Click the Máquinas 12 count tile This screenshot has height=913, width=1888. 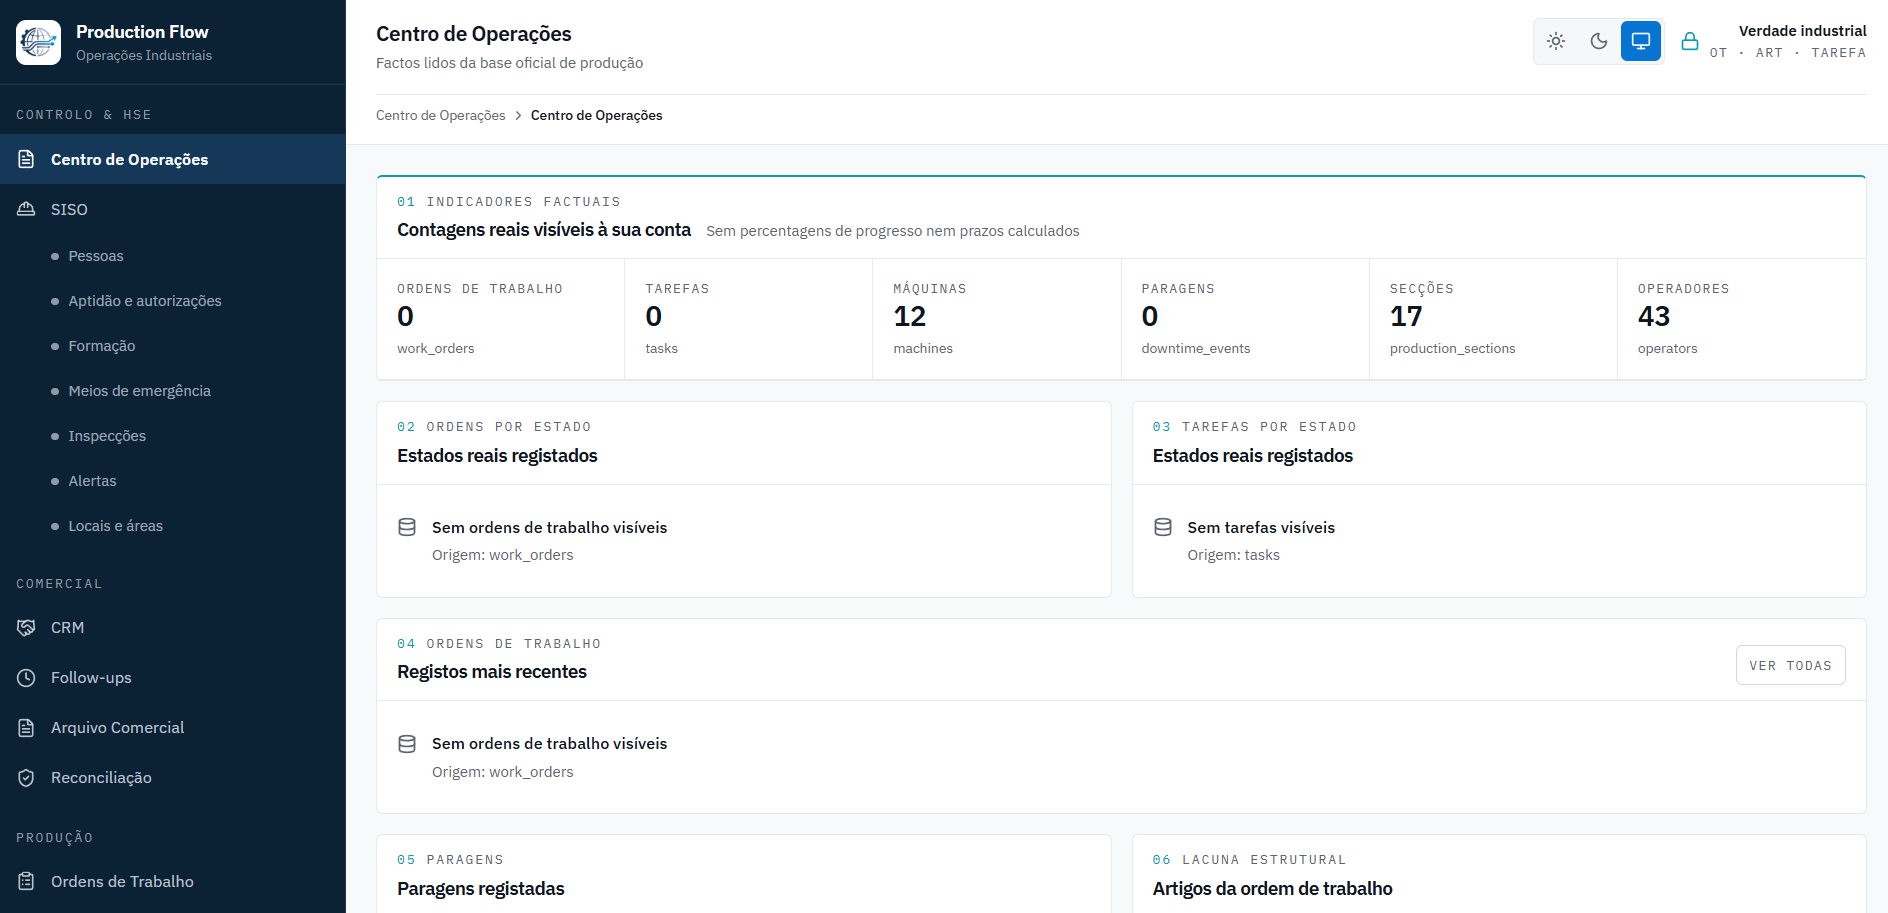click(997, 319)
